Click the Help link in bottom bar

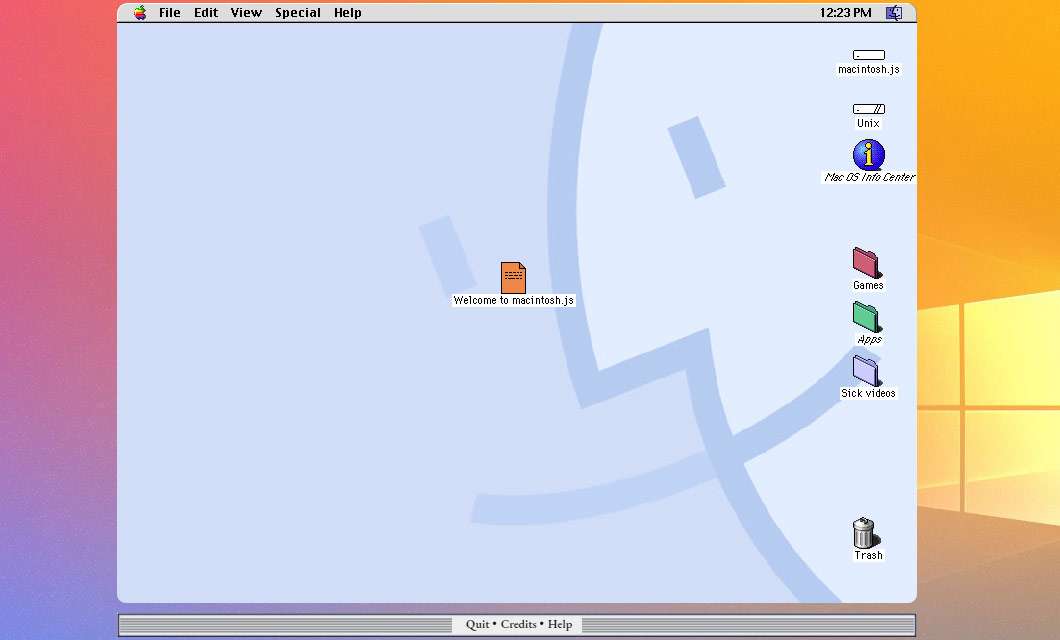click(560, 624)
